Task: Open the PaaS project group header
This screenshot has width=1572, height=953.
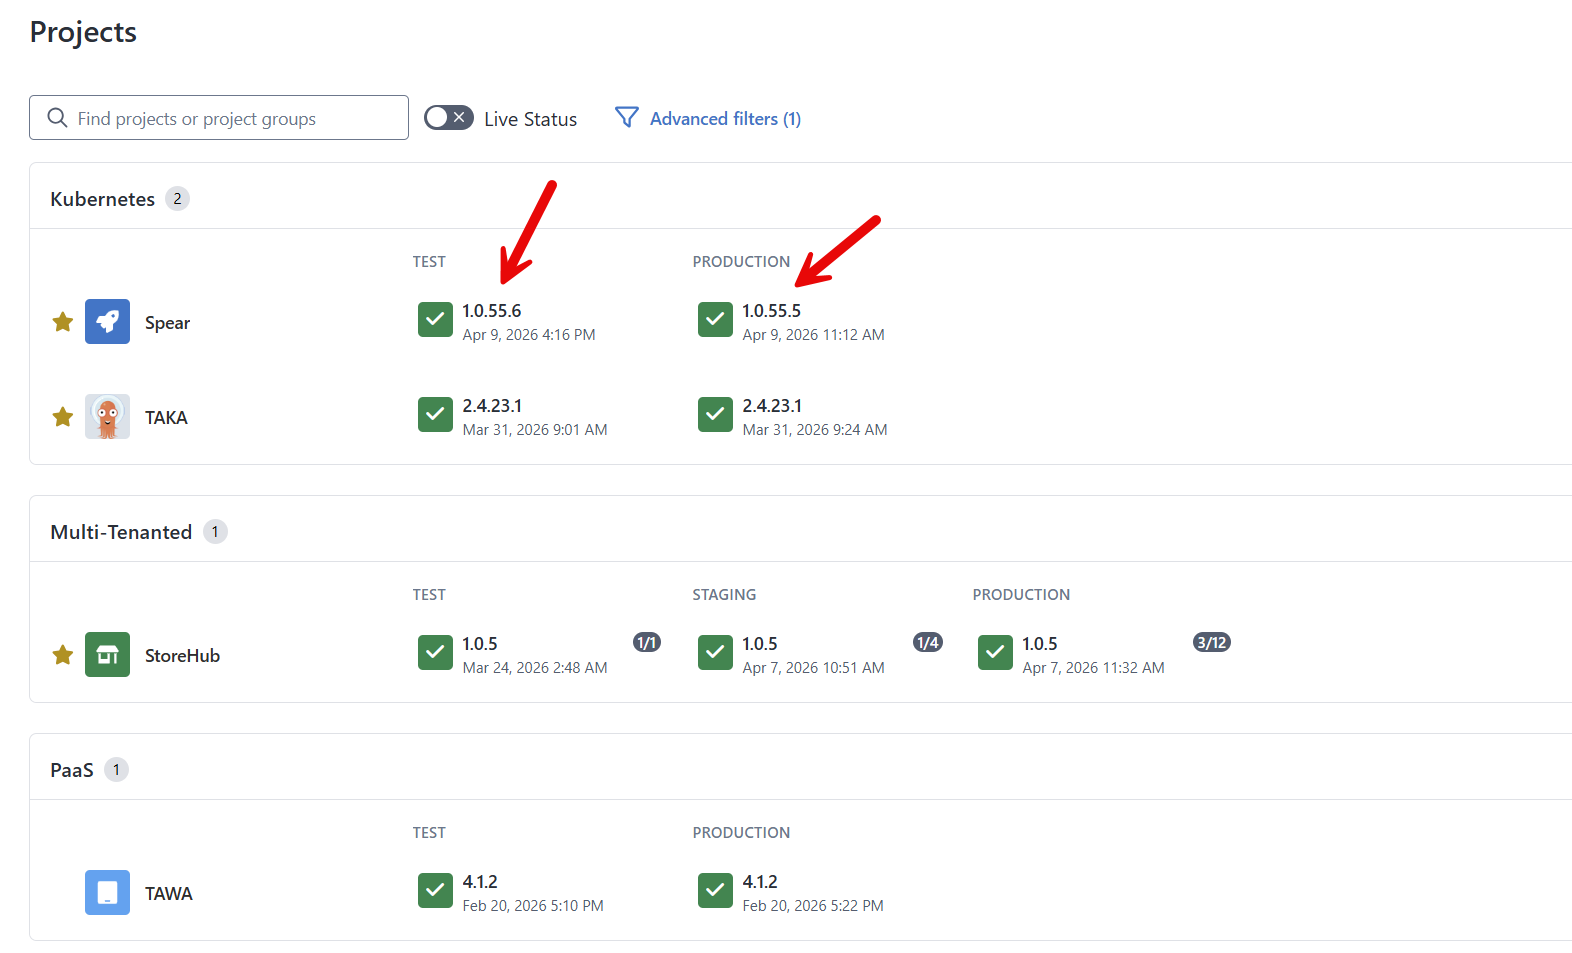Action: tap(72, 770)
